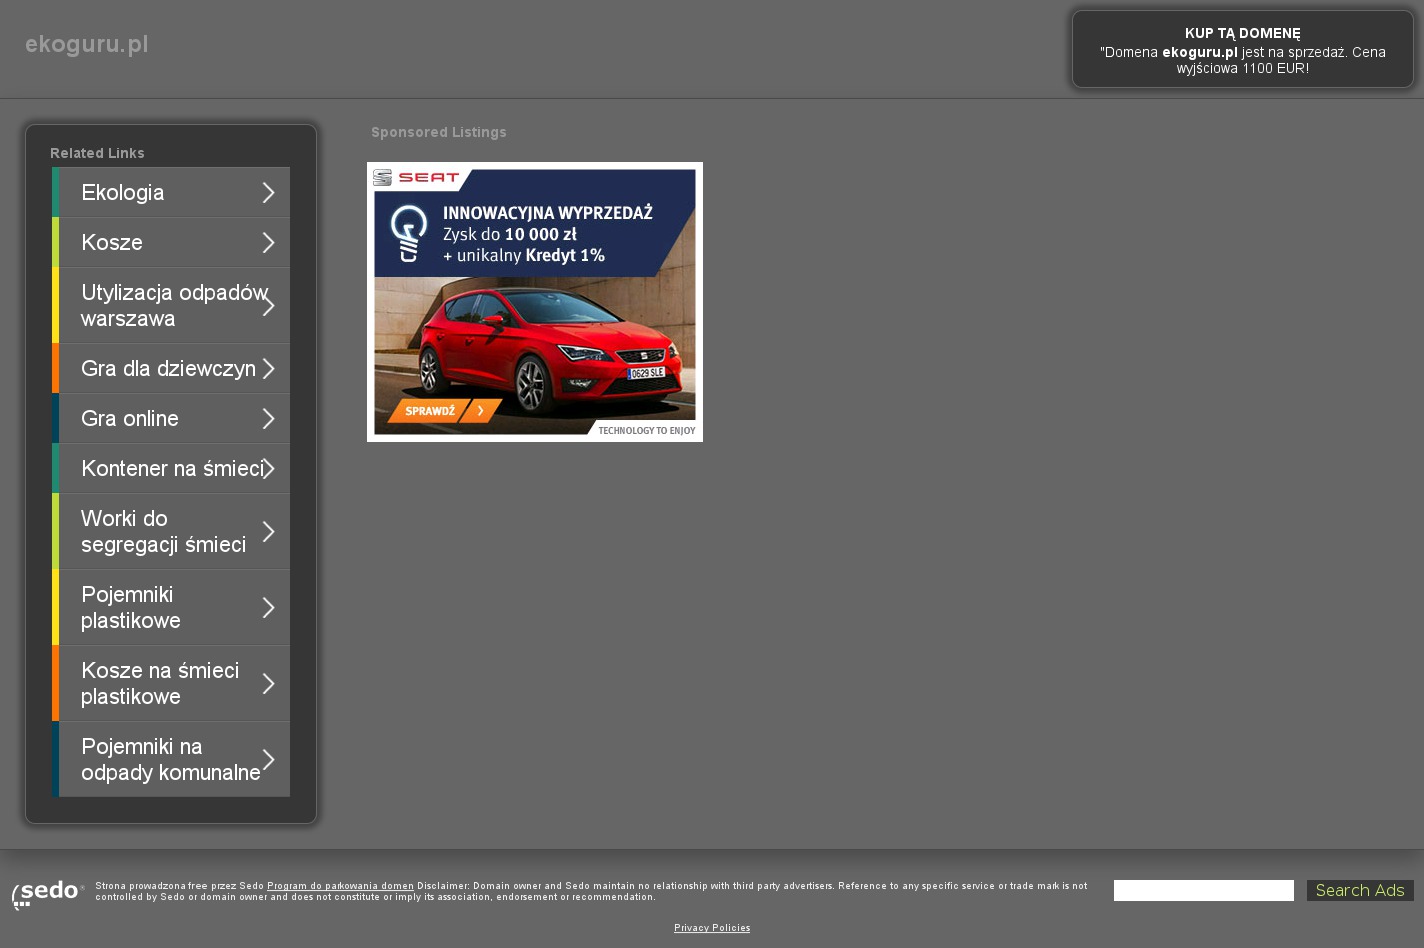Click the arrow beside Gra online
Screen dimensions: 1424x948
click(268, 419)
